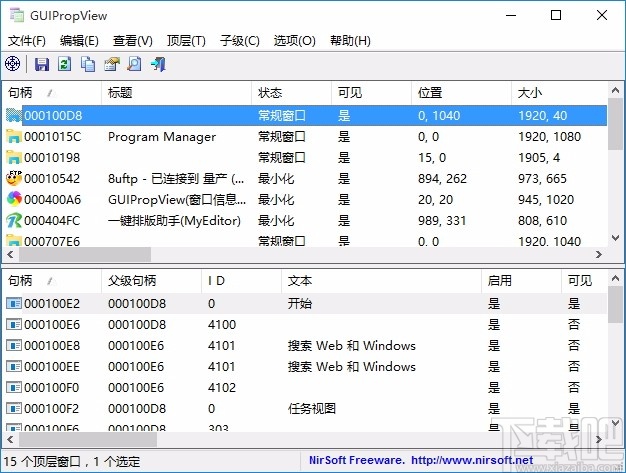Screen dimensions: 626x473
Task: Click the top pane vertical scrollbar up arrow
Action: click(615, 90)
